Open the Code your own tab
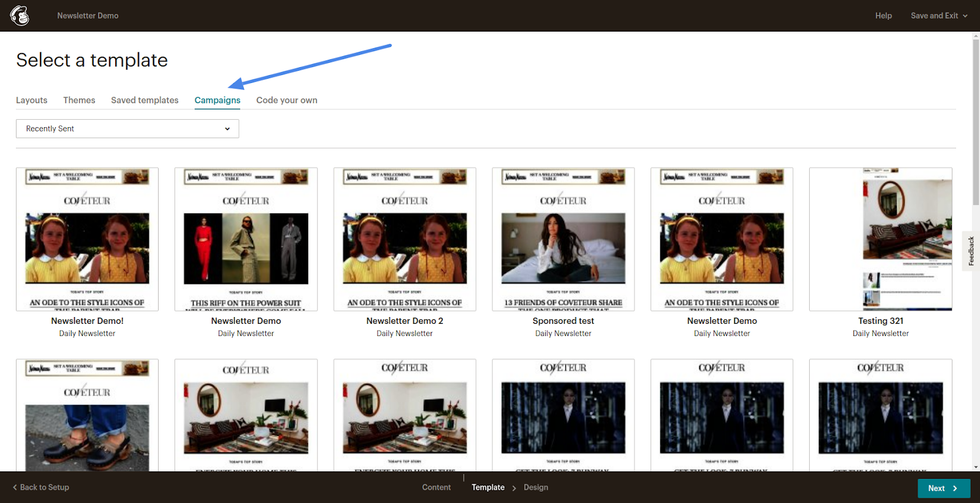 click(287, 100)
